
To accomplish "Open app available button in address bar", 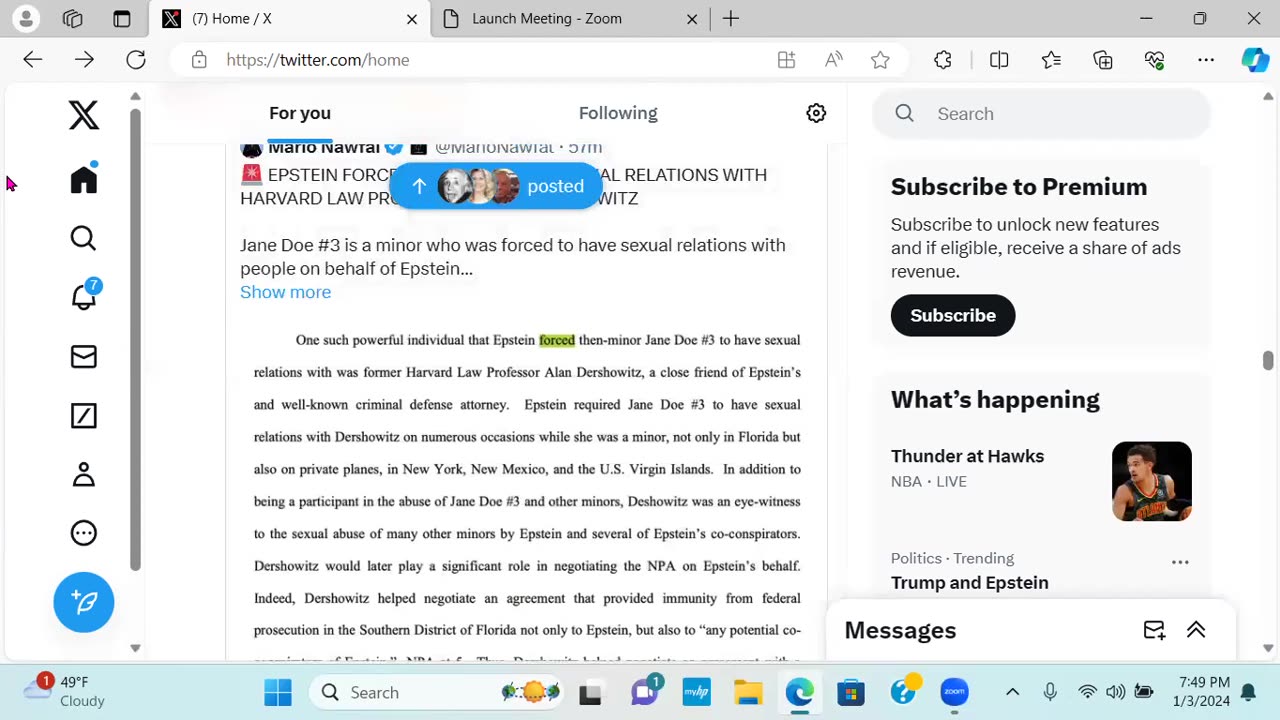I will 786,60.
